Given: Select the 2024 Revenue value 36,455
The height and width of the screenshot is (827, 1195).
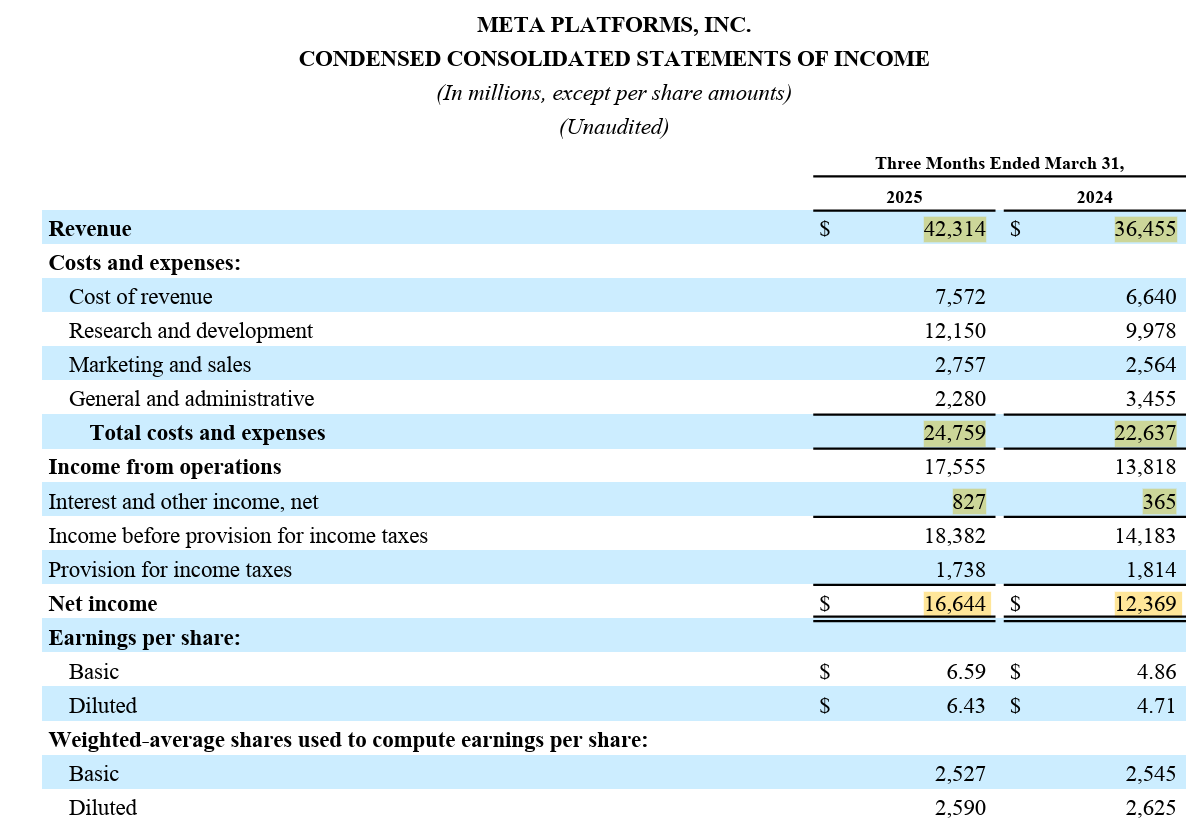Looking at the screenshot, I should [1145, 229].
